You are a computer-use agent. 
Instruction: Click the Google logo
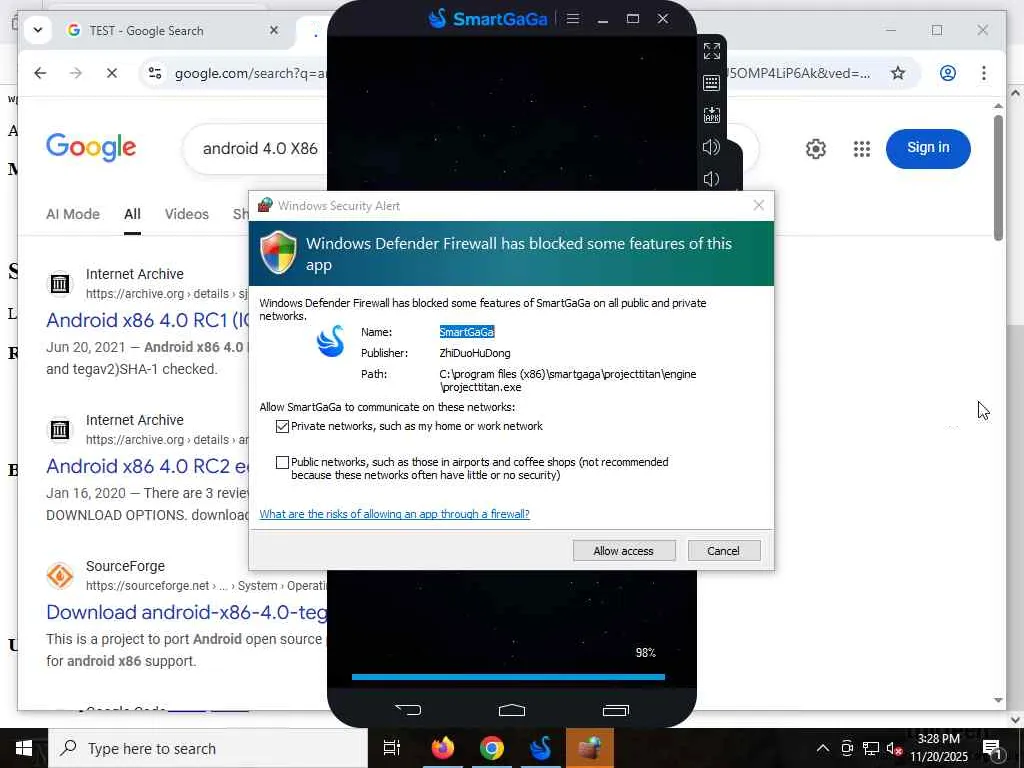(x=91, y=148)
